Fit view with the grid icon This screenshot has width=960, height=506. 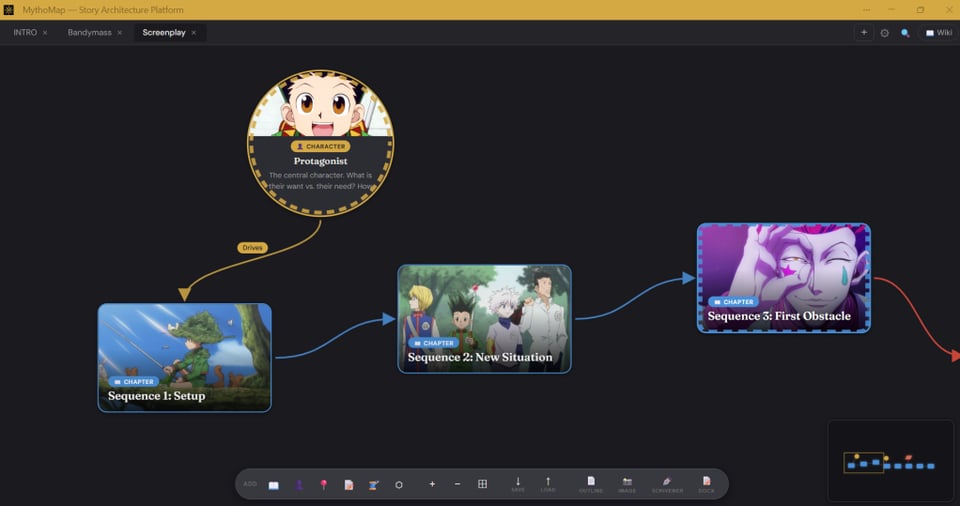(x=482, y=484)
